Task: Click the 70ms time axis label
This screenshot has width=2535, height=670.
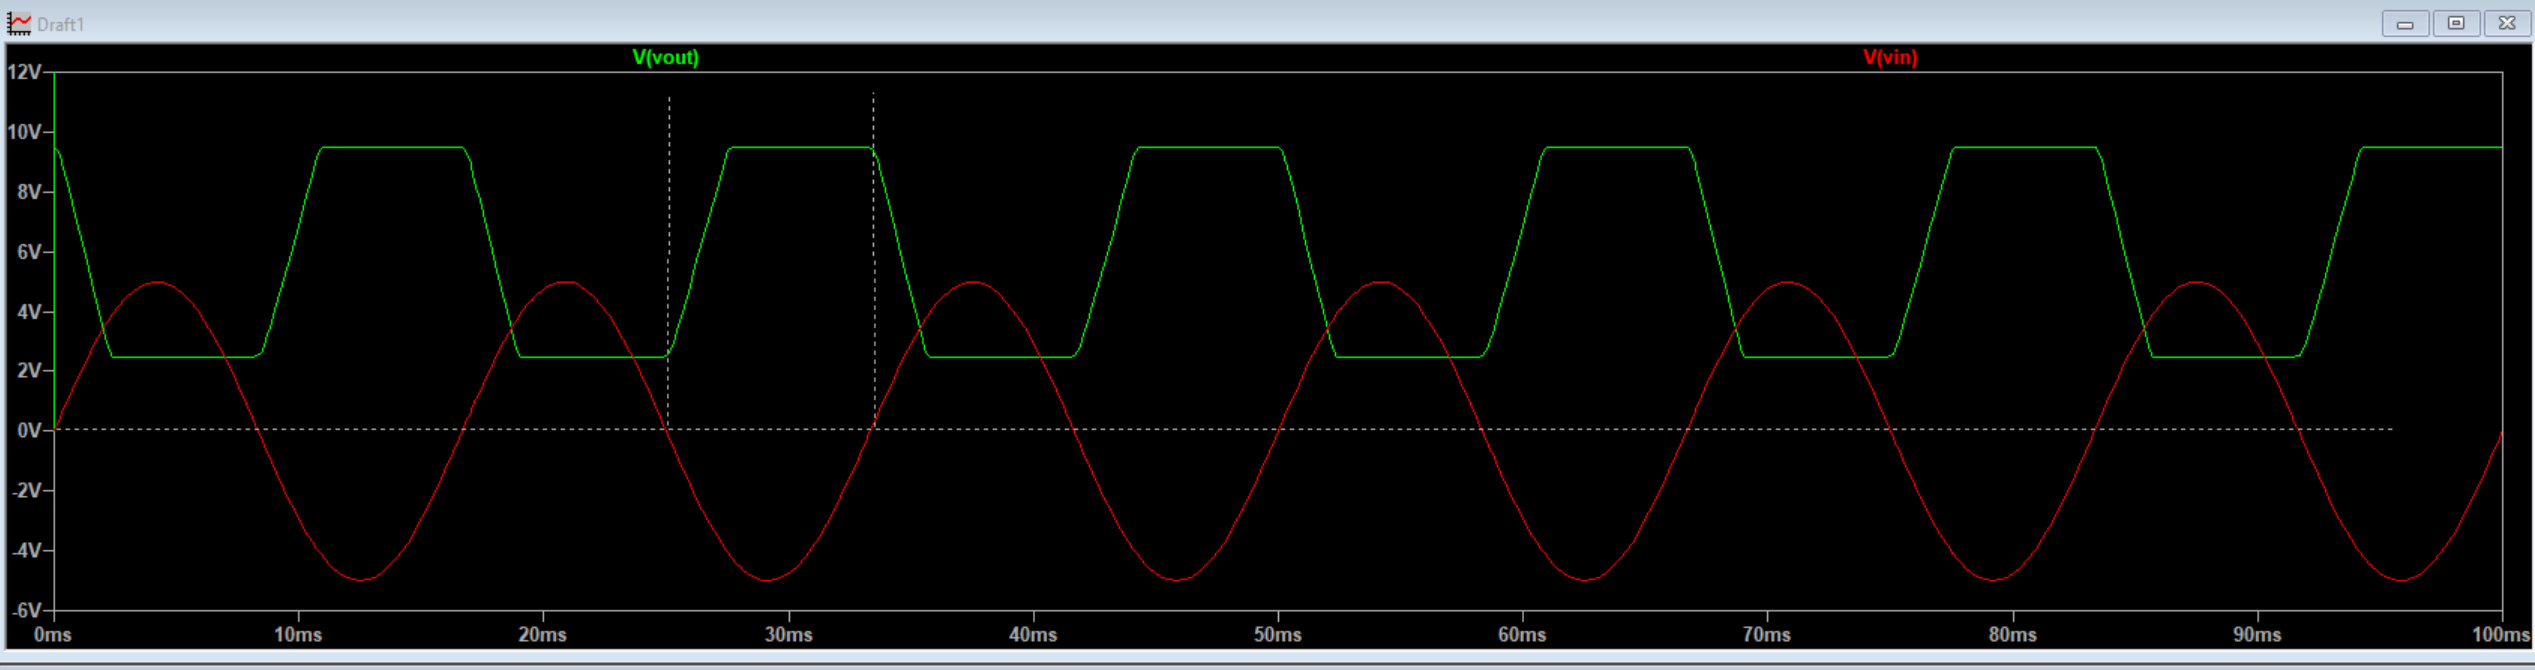Action: point(1767,635)
